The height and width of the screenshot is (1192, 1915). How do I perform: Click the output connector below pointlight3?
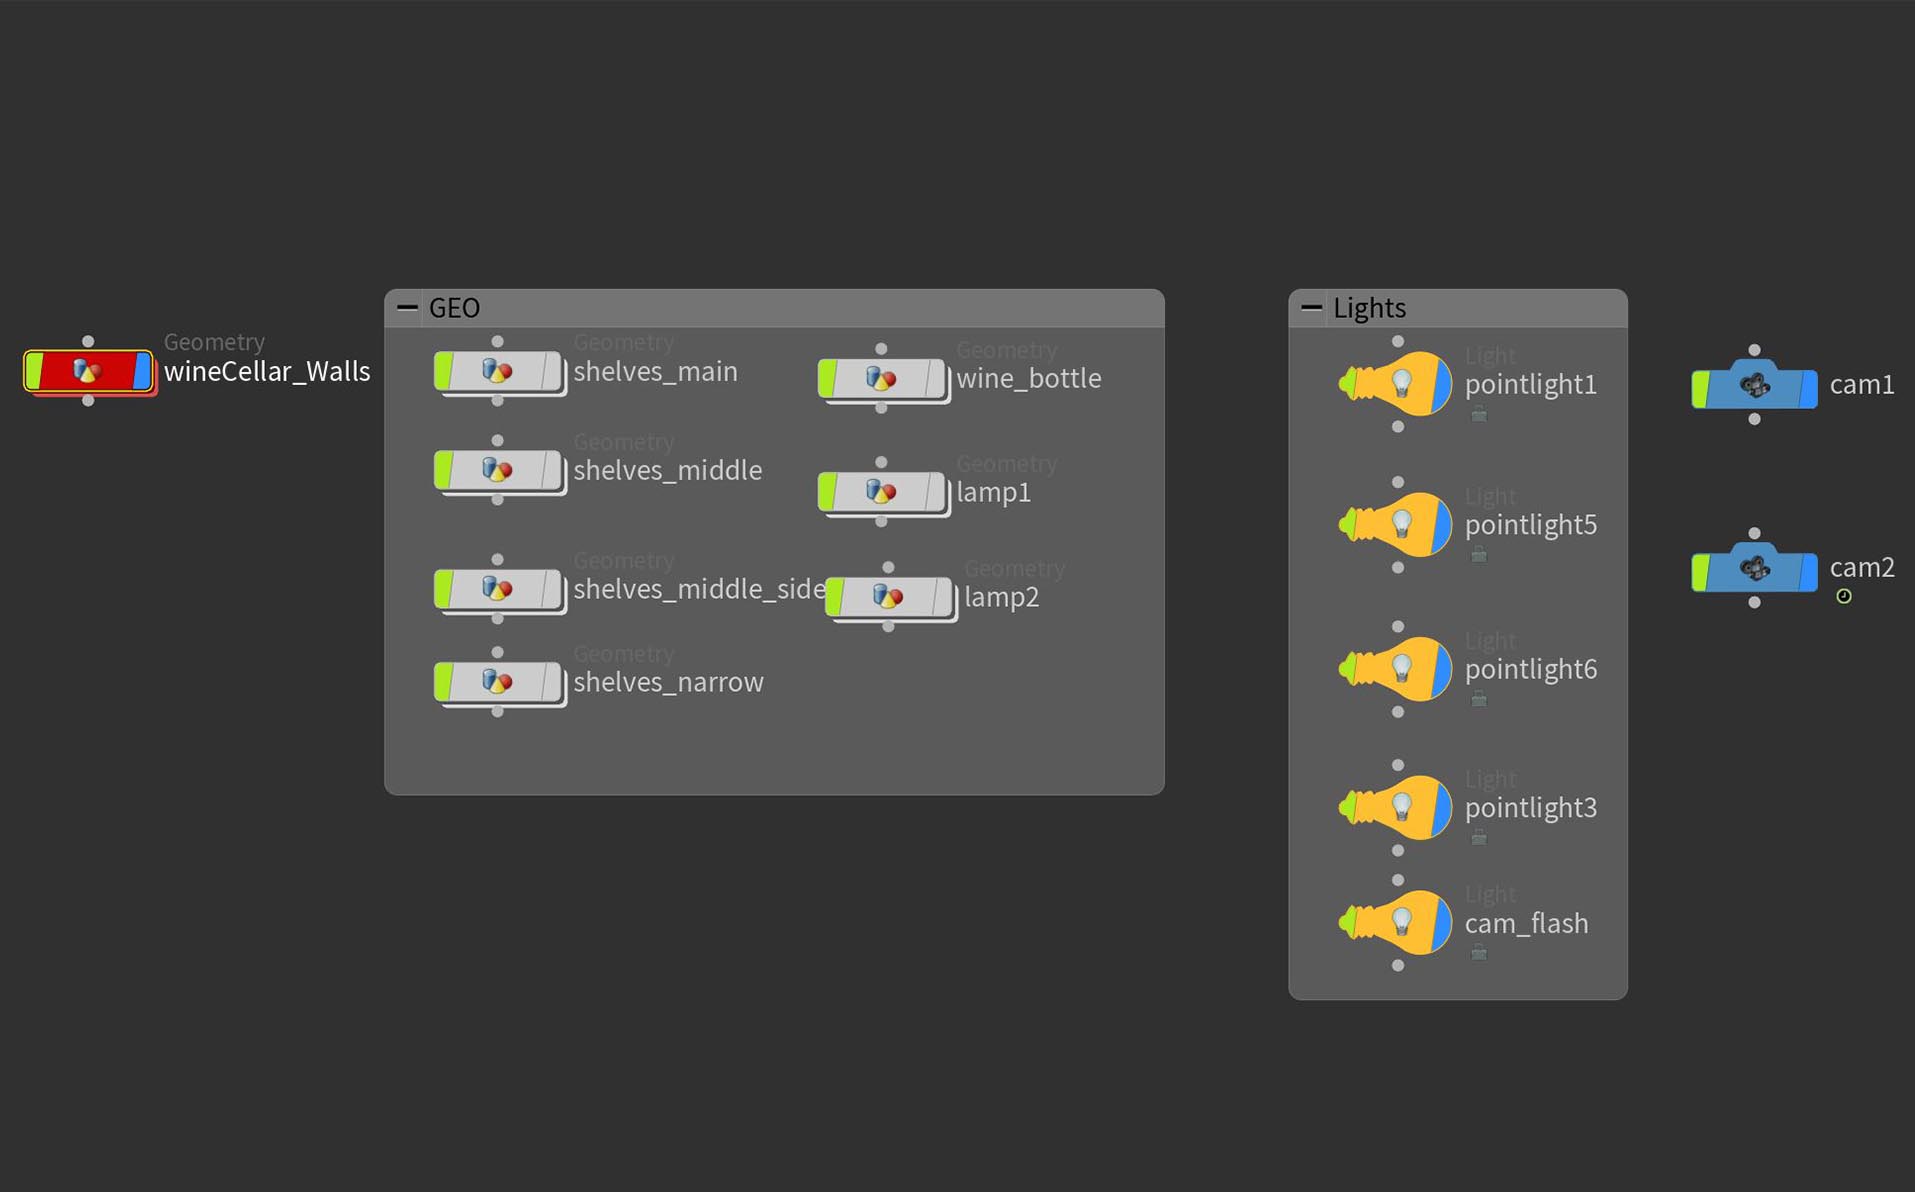click(x=1398, y=851)
